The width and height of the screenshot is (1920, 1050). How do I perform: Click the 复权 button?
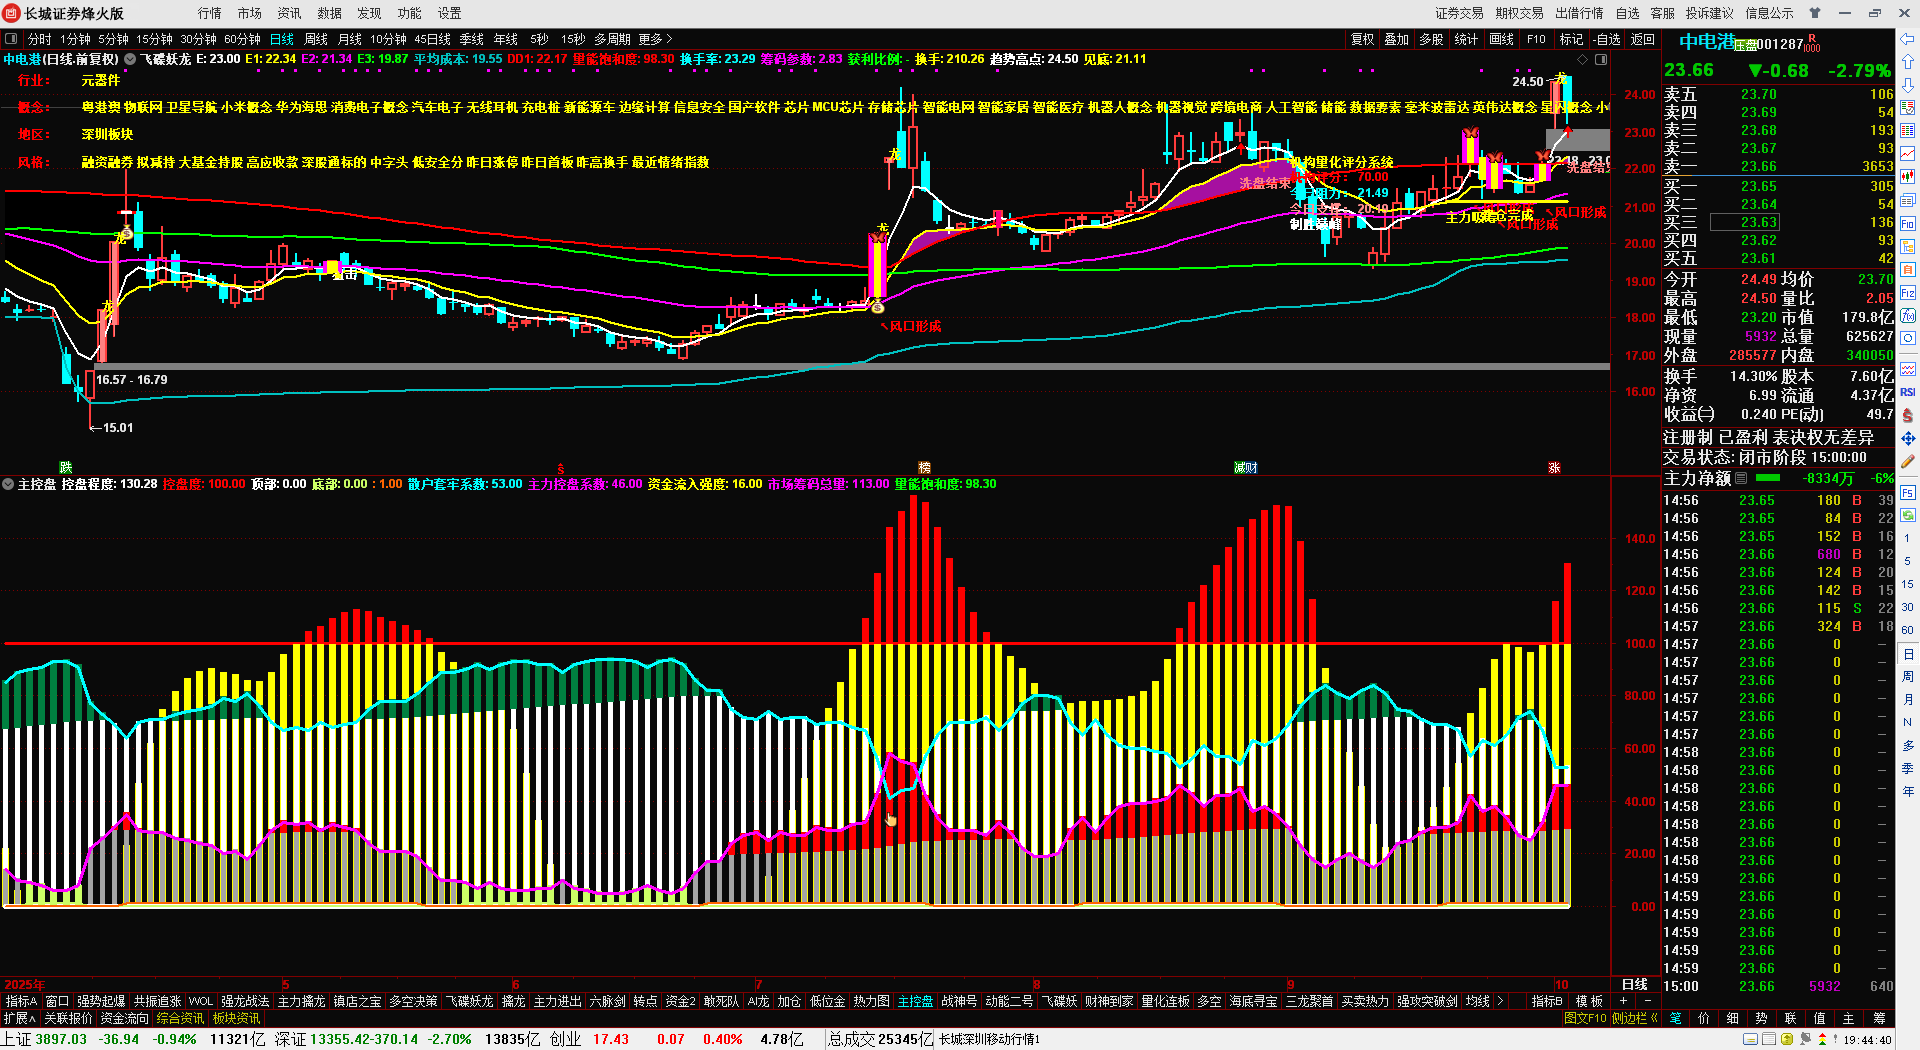tap(1363, 39)
